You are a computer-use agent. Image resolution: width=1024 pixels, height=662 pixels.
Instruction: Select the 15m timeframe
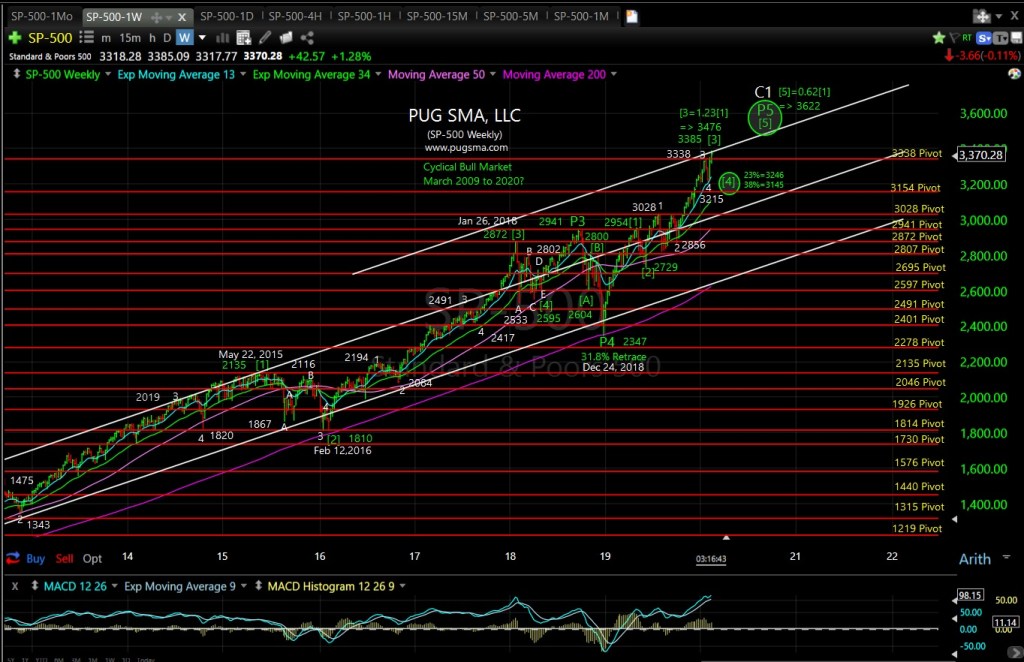tap(130, 38)
